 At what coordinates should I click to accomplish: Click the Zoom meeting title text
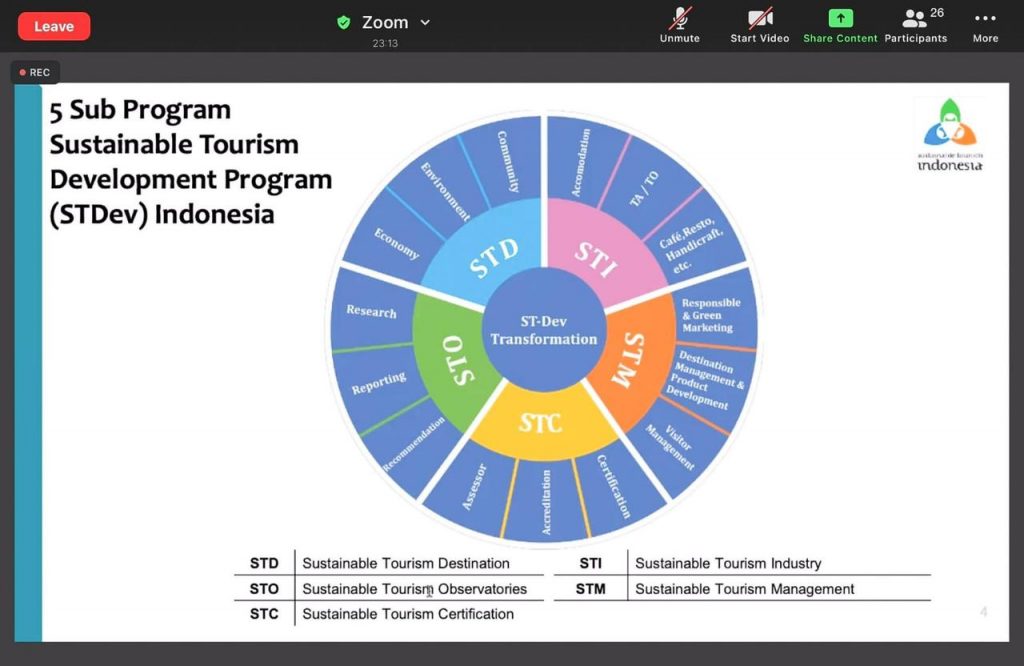[x=385, y=22]
